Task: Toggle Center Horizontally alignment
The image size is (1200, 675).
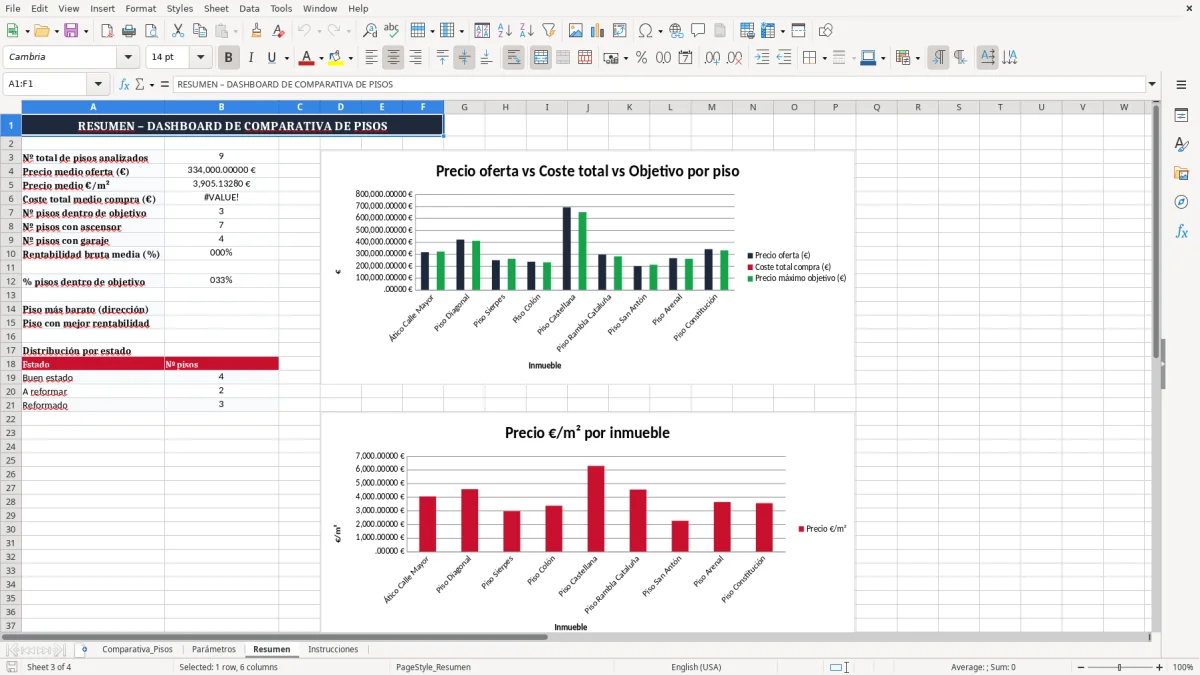Action: click(393, 58)
